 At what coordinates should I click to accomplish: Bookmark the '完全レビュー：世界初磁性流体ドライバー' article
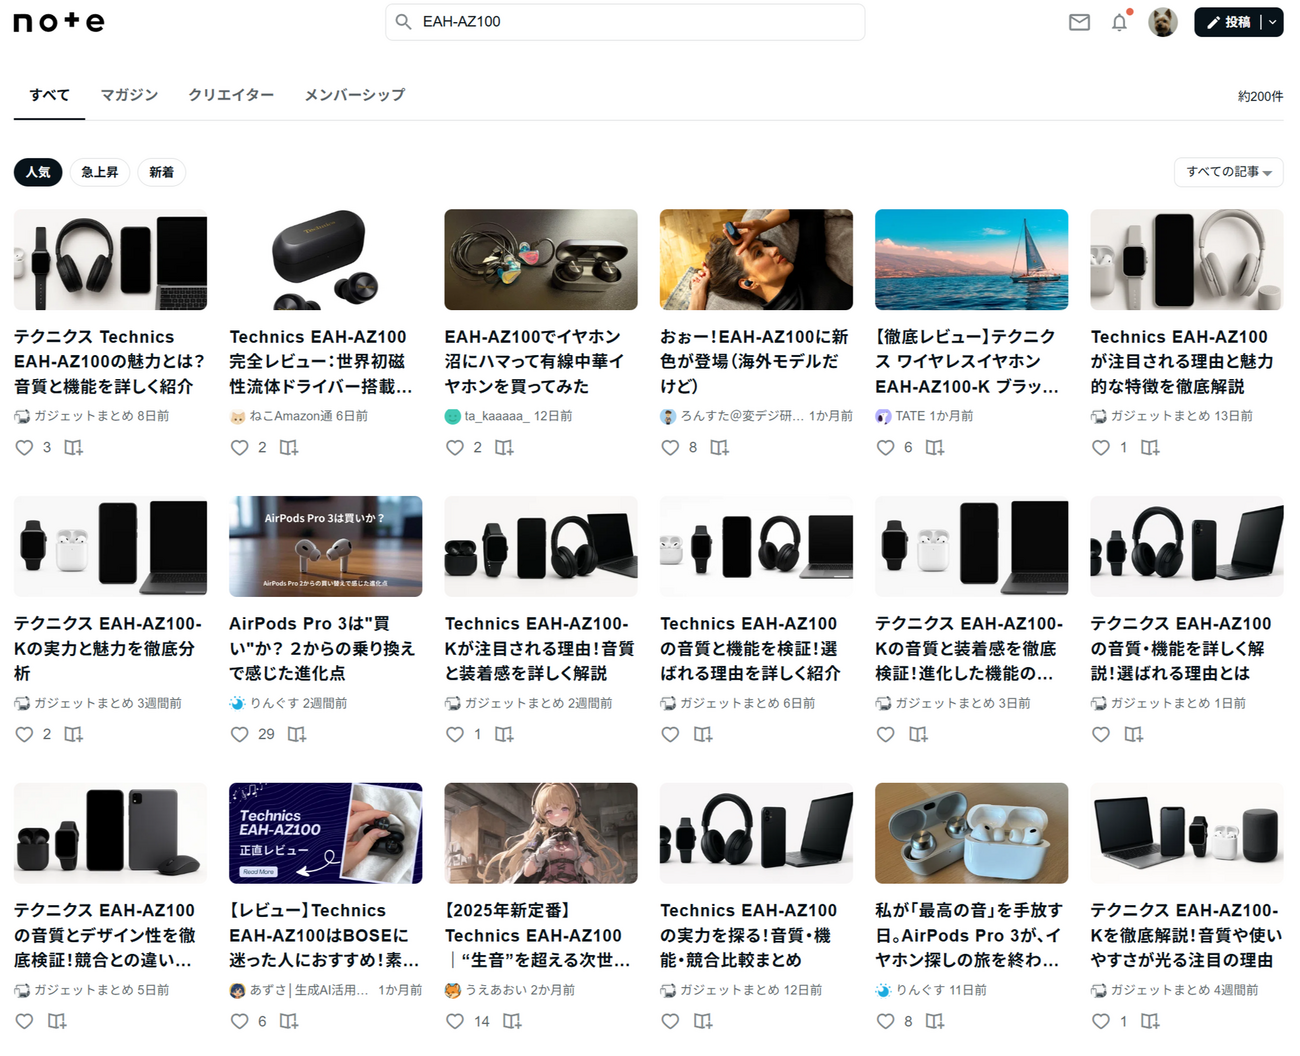tap(288, 448)
